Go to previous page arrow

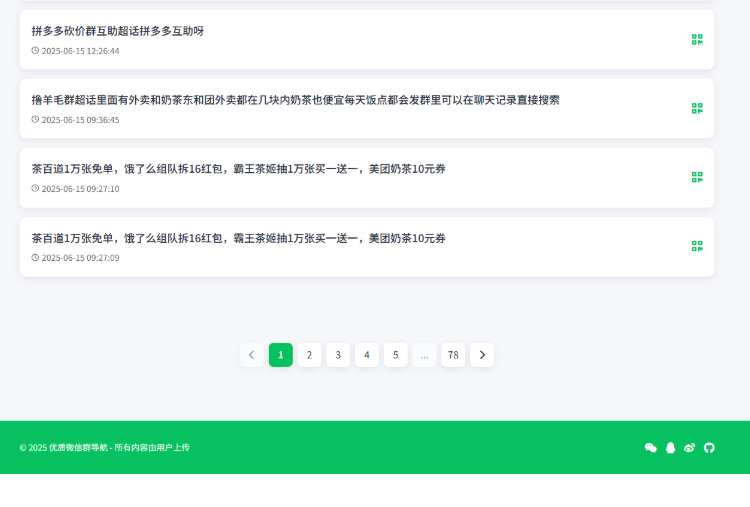[x=252, y=355]
